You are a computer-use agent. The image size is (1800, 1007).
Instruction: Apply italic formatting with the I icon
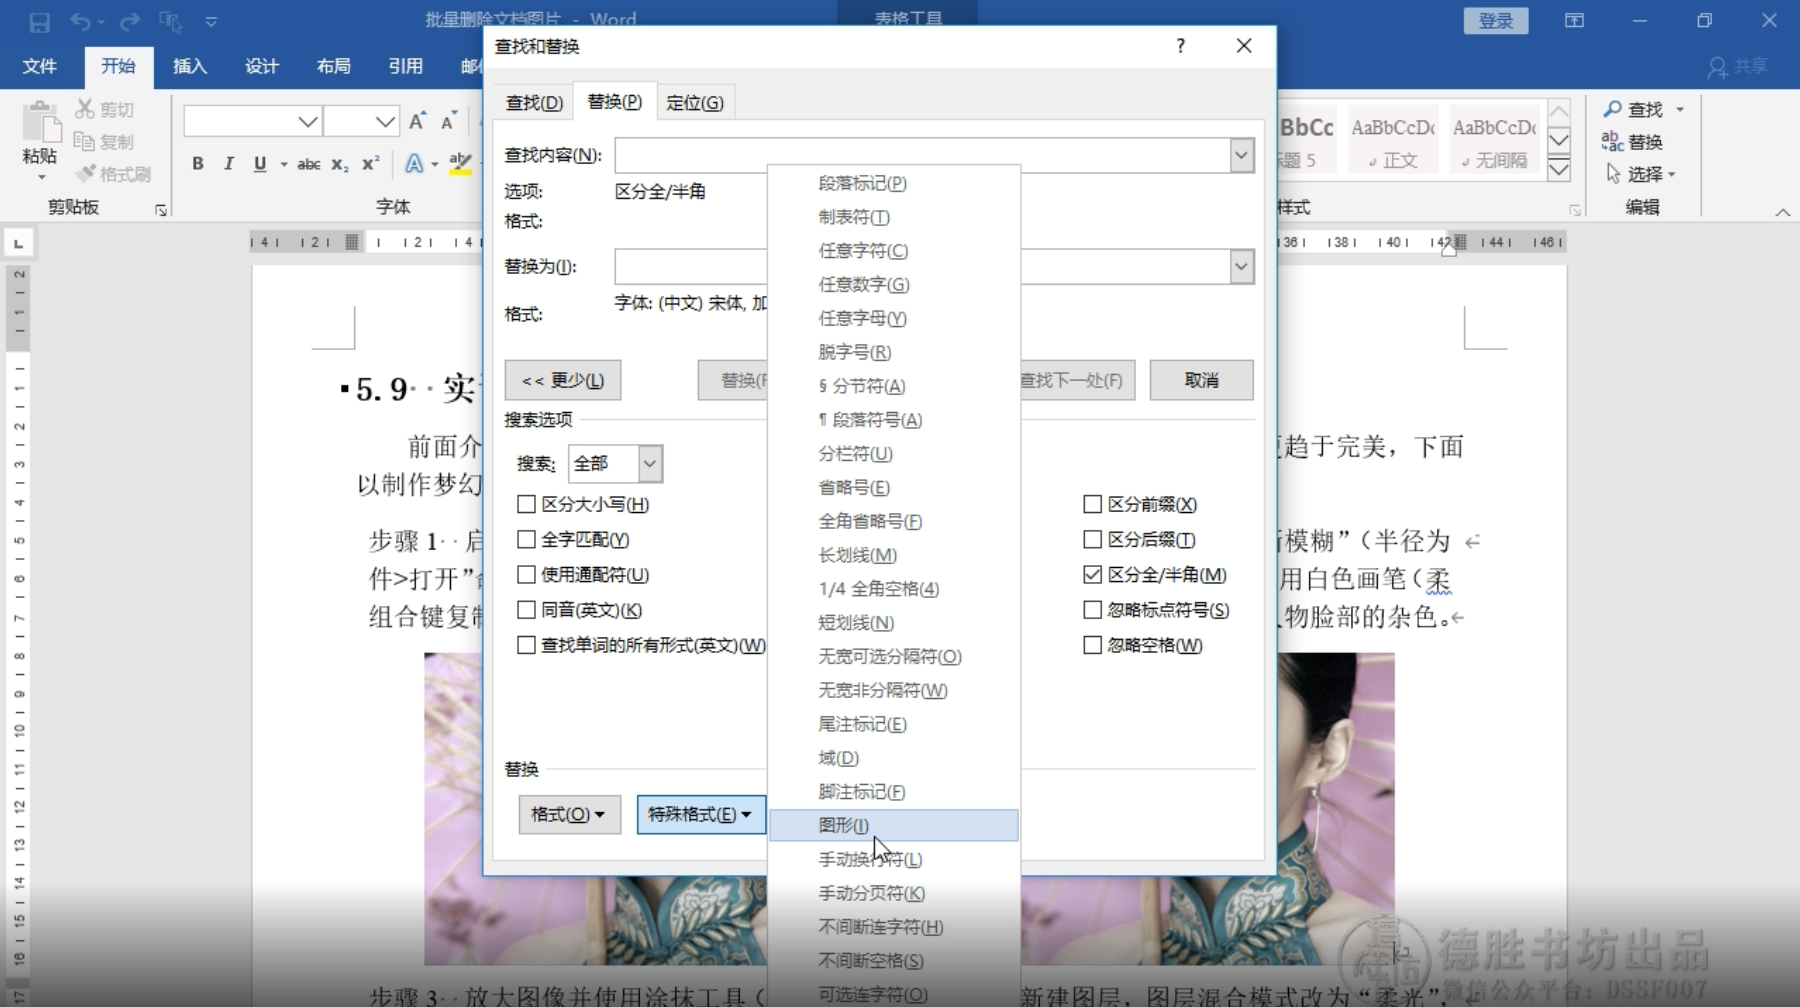pyautogui.click(x=228, y=163)
